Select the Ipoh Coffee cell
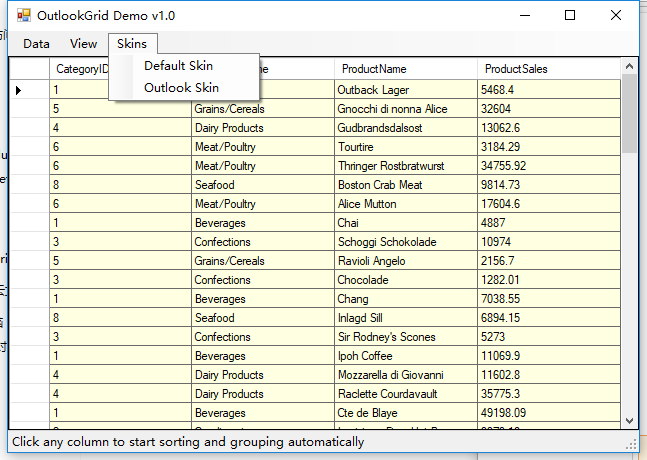 point(406,355)
